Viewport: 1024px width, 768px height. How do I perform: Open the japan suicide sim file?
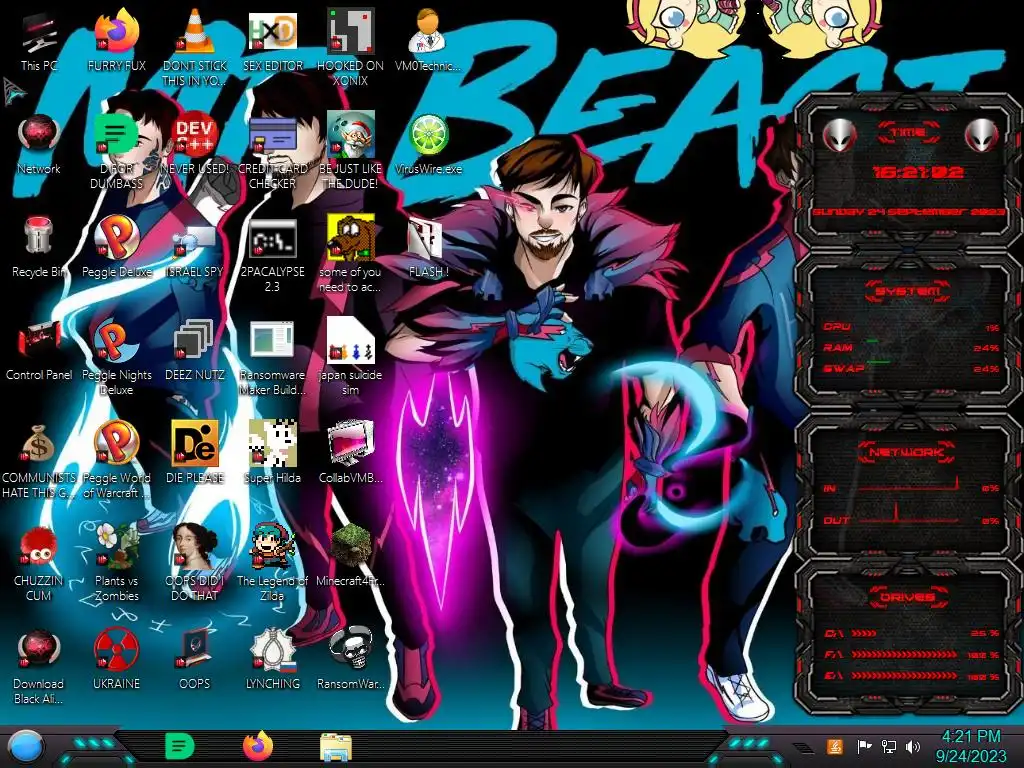click(x=350, y=357)
